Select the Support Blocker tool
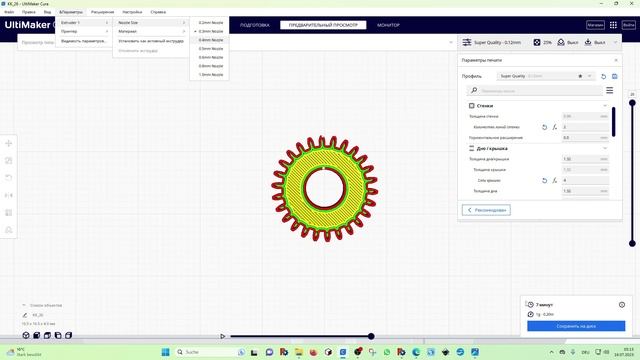The image size is (640, 360). coord(9,230)
